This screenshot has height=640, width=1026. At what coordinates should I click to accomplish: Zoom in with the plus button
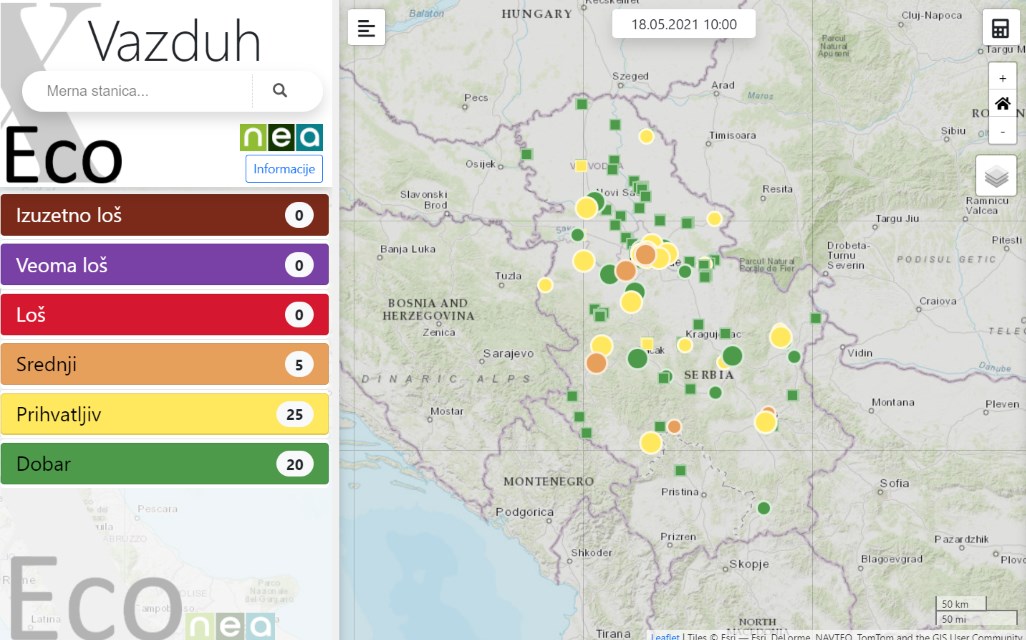[x=1002, y=79]
